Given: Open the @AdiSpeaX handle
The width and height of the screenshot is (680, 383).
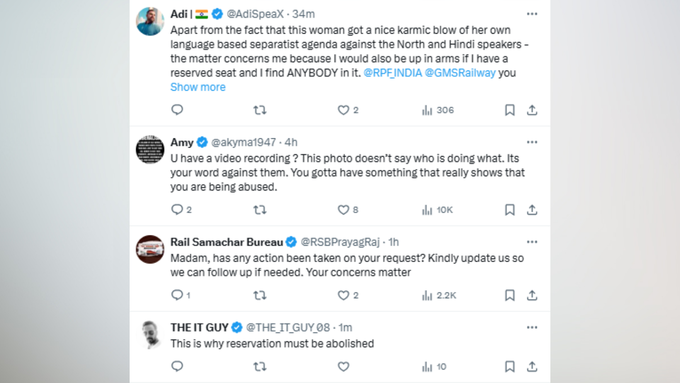Looking at the screenshot, I should pyautogui.click(x=255, y=14).
